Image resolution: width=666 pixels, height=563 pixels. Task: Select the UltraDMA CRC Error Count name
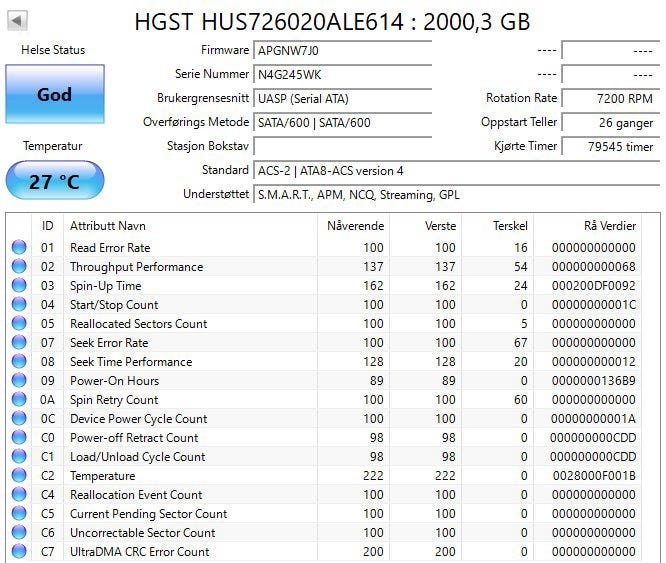[x=139, y=552]
